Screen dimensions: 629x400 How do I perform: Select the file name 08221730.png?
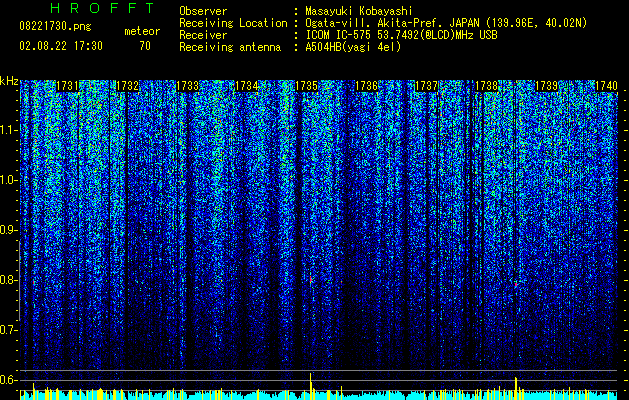(55, 27)
